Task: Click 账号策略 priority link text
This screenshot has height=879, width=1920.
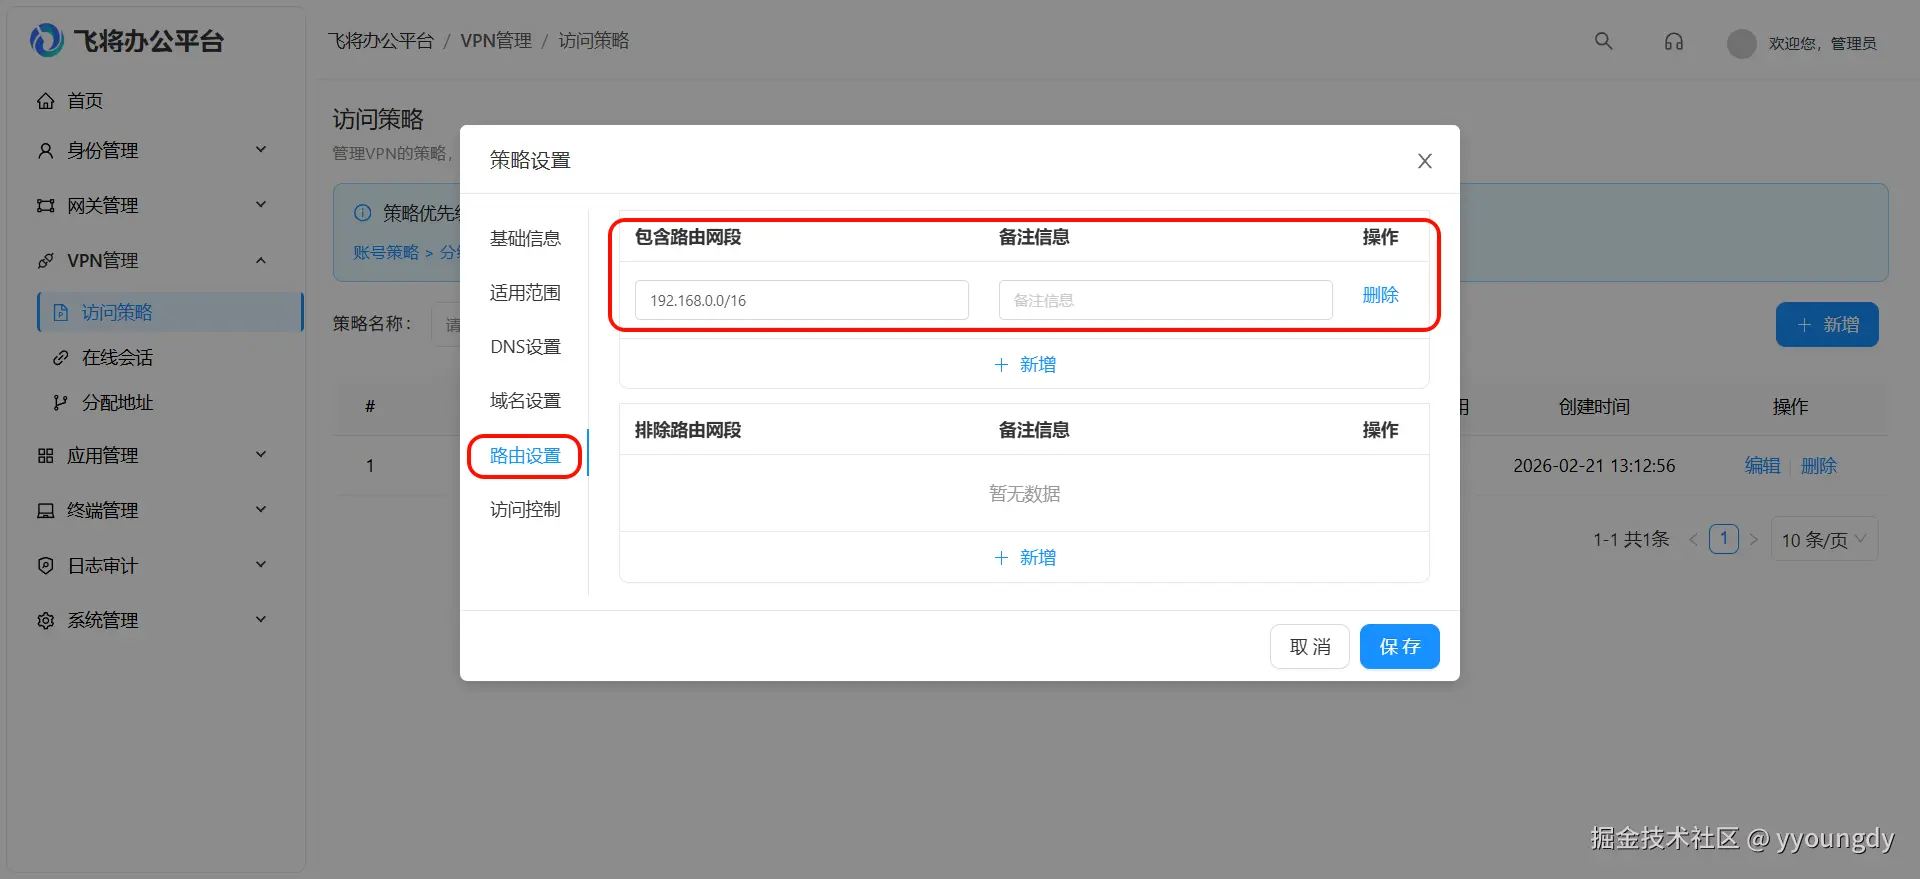Action: tap(386, 252)
